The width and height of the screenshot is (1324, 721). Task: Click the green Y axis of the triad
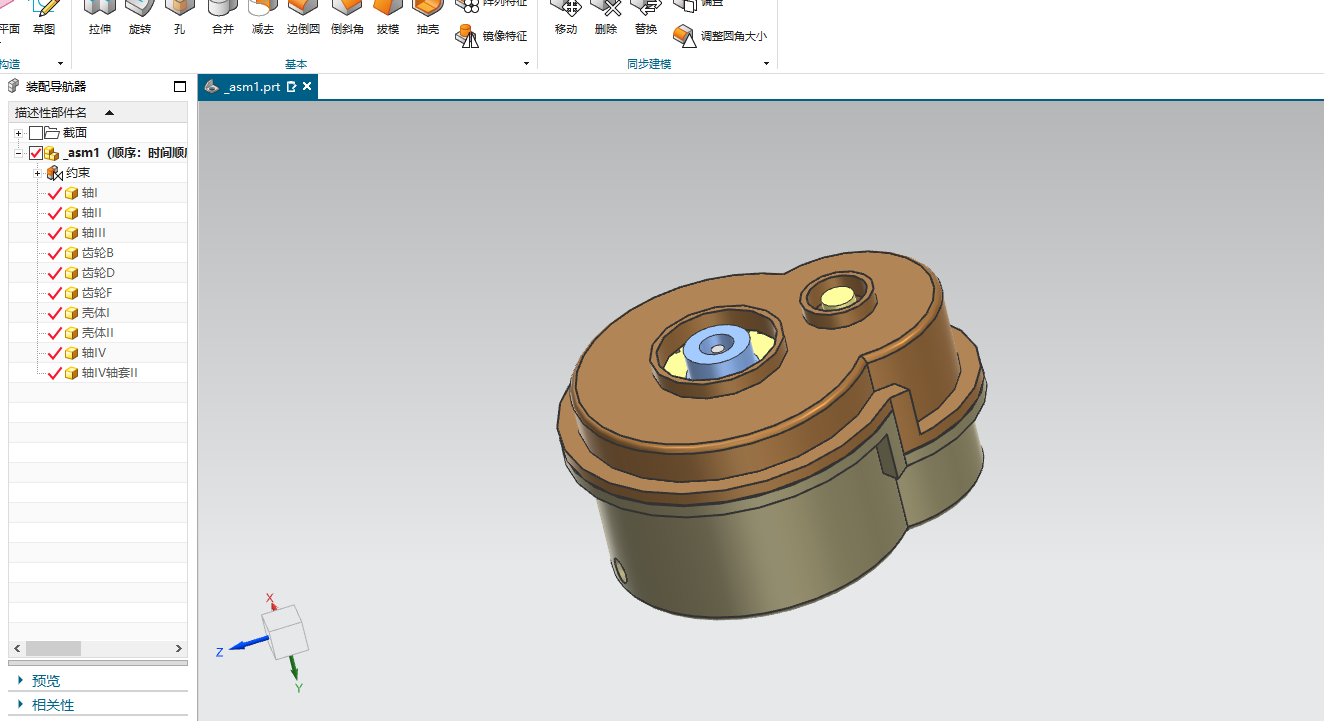pos(294,670)
